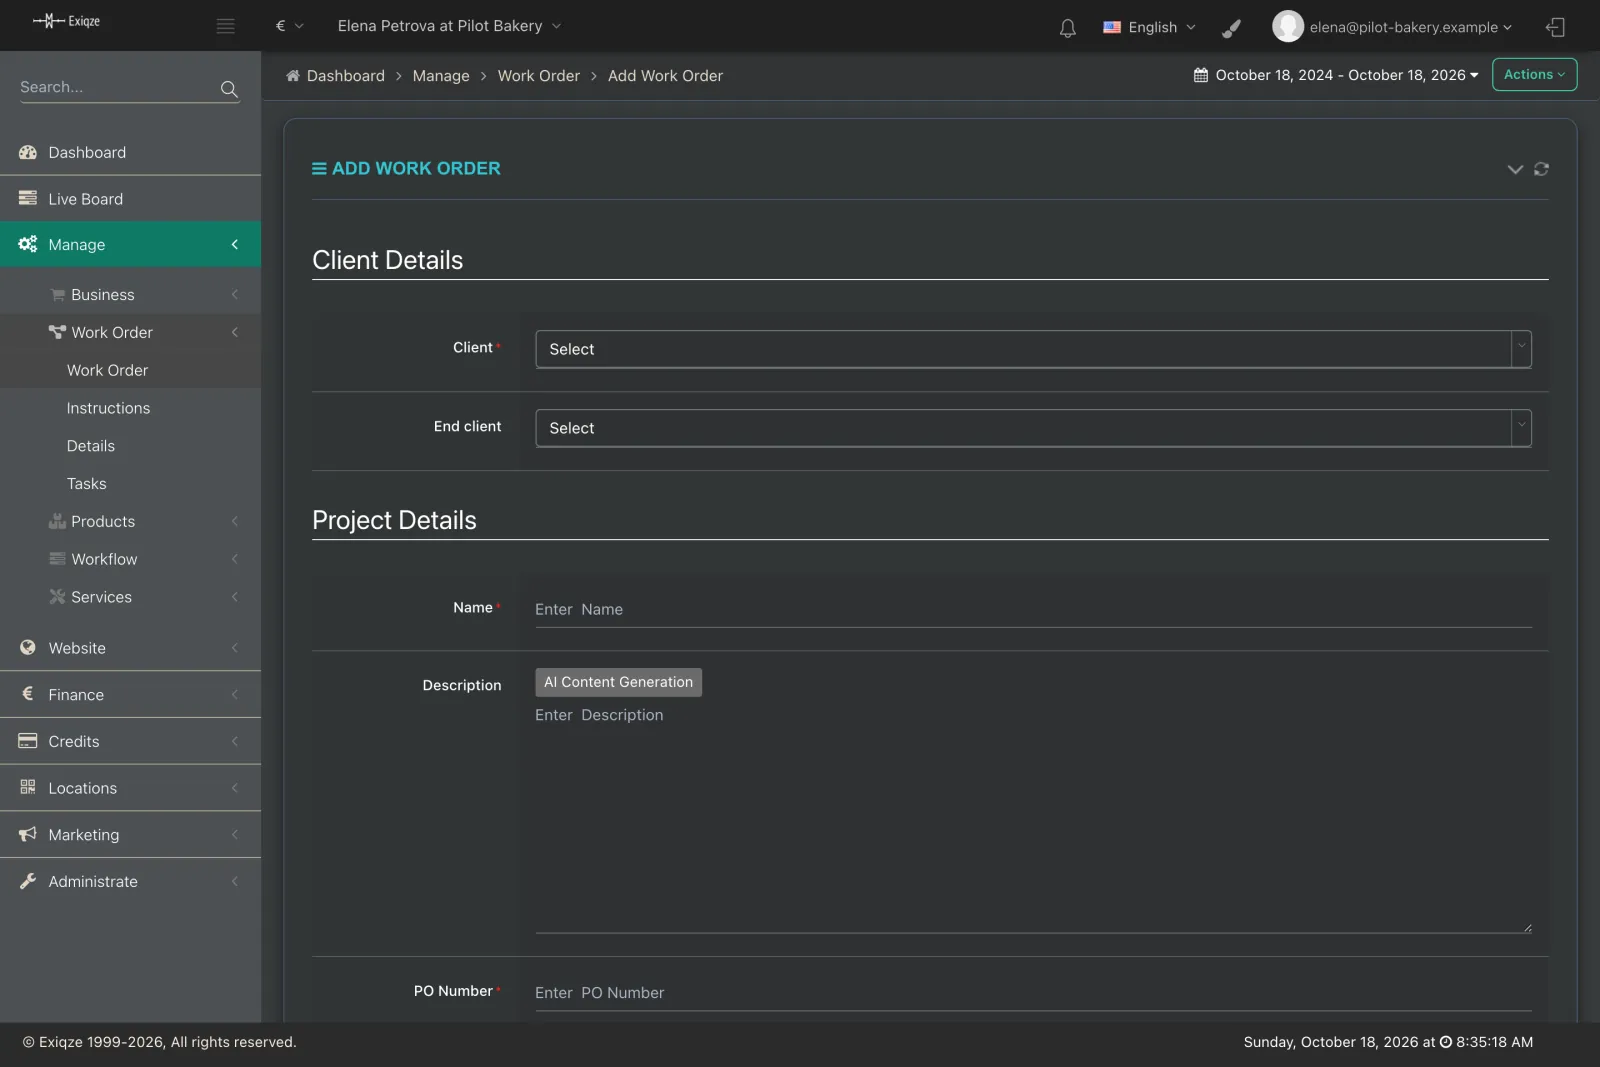Collapse the Add Work Order panel
This screenshot has width=1600, height=1067.
coord(1515,169)
